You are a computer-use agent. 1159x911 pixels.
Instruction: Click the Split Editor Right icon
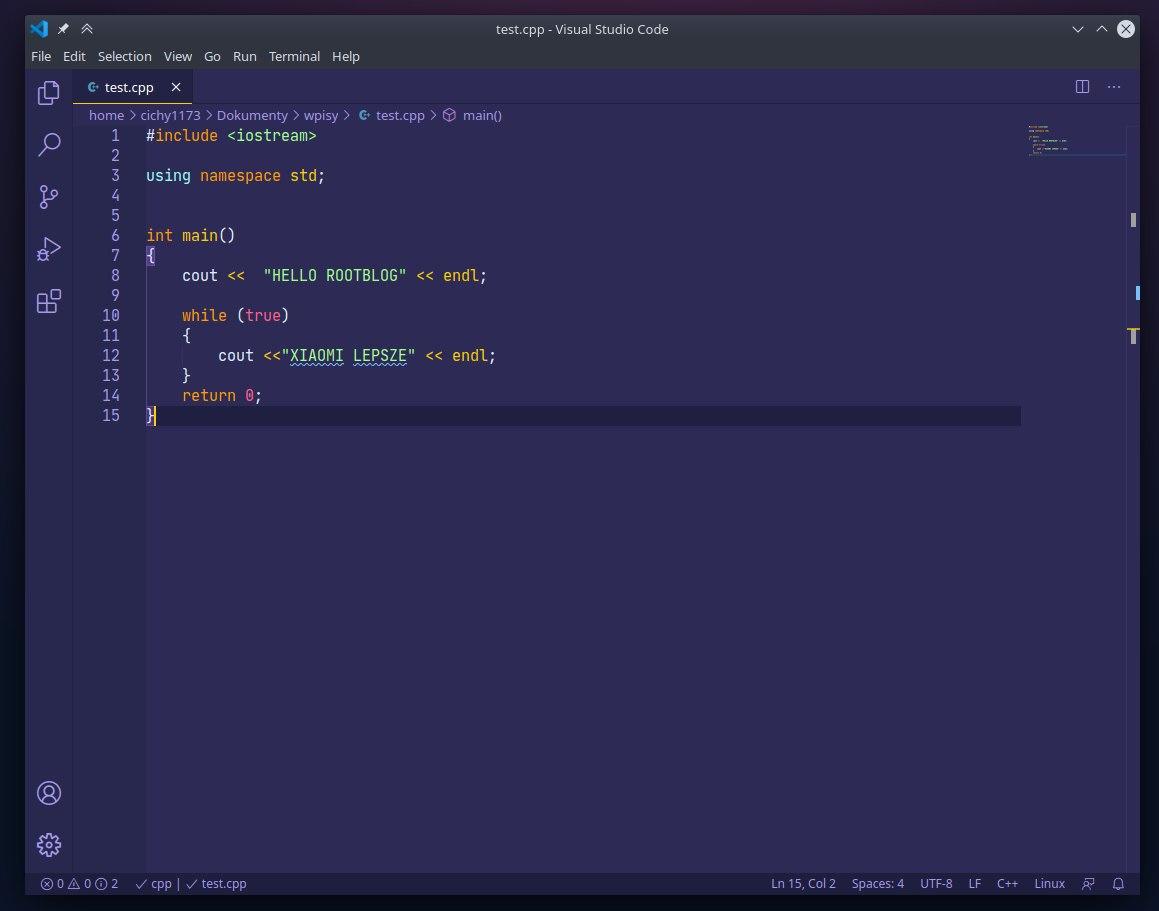click(1082, 87)
